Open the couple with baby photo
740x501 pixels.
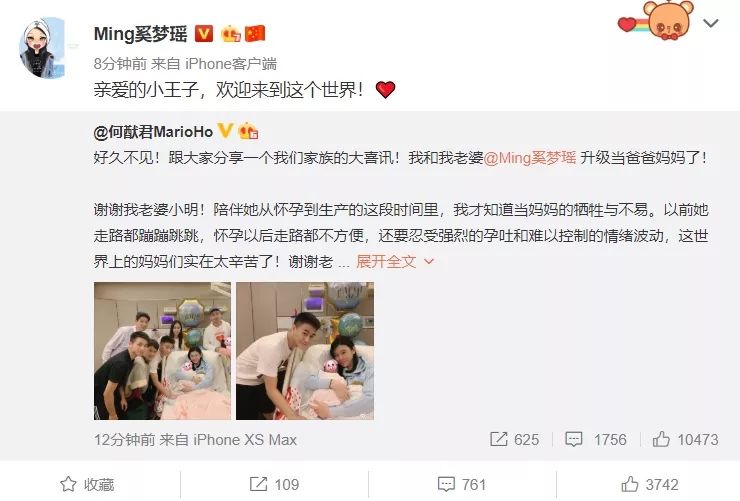[305, 351]
